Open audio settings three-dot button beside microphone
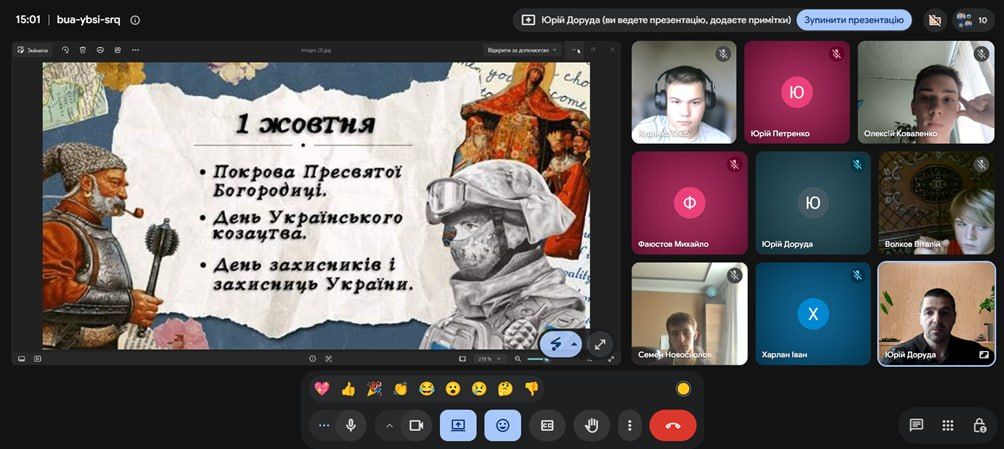The height and width of the screenshot is (449, 1004). (324, 425)
